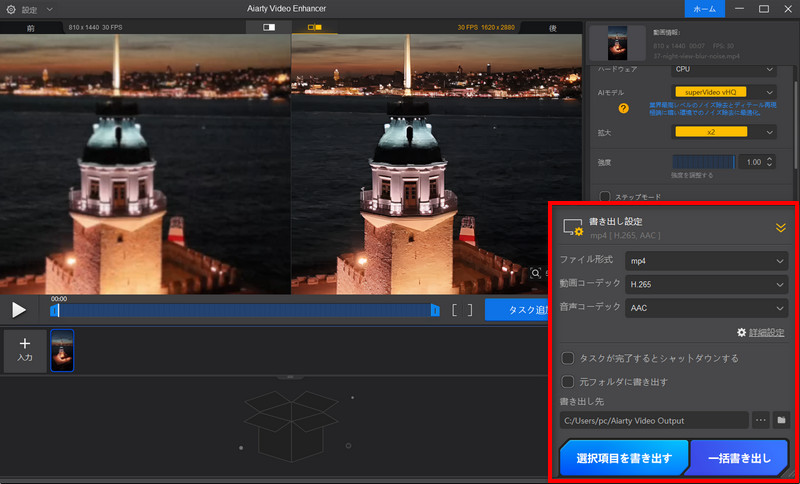Image resolution: width=800 pixels, height=484 pixels.
Task: Select the trim end handle on timeline
Action: pyautogui.click(x=435, y=310)
